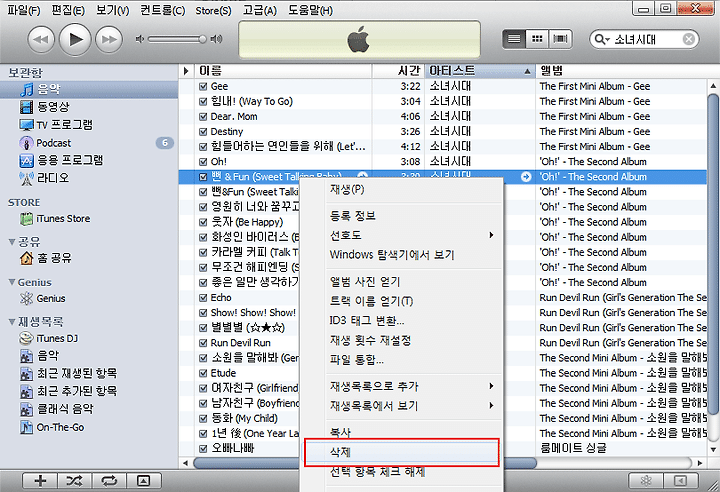The image size is (720, 492).
Task: Open the 파일(F) menu
Action: pos(24,10)
